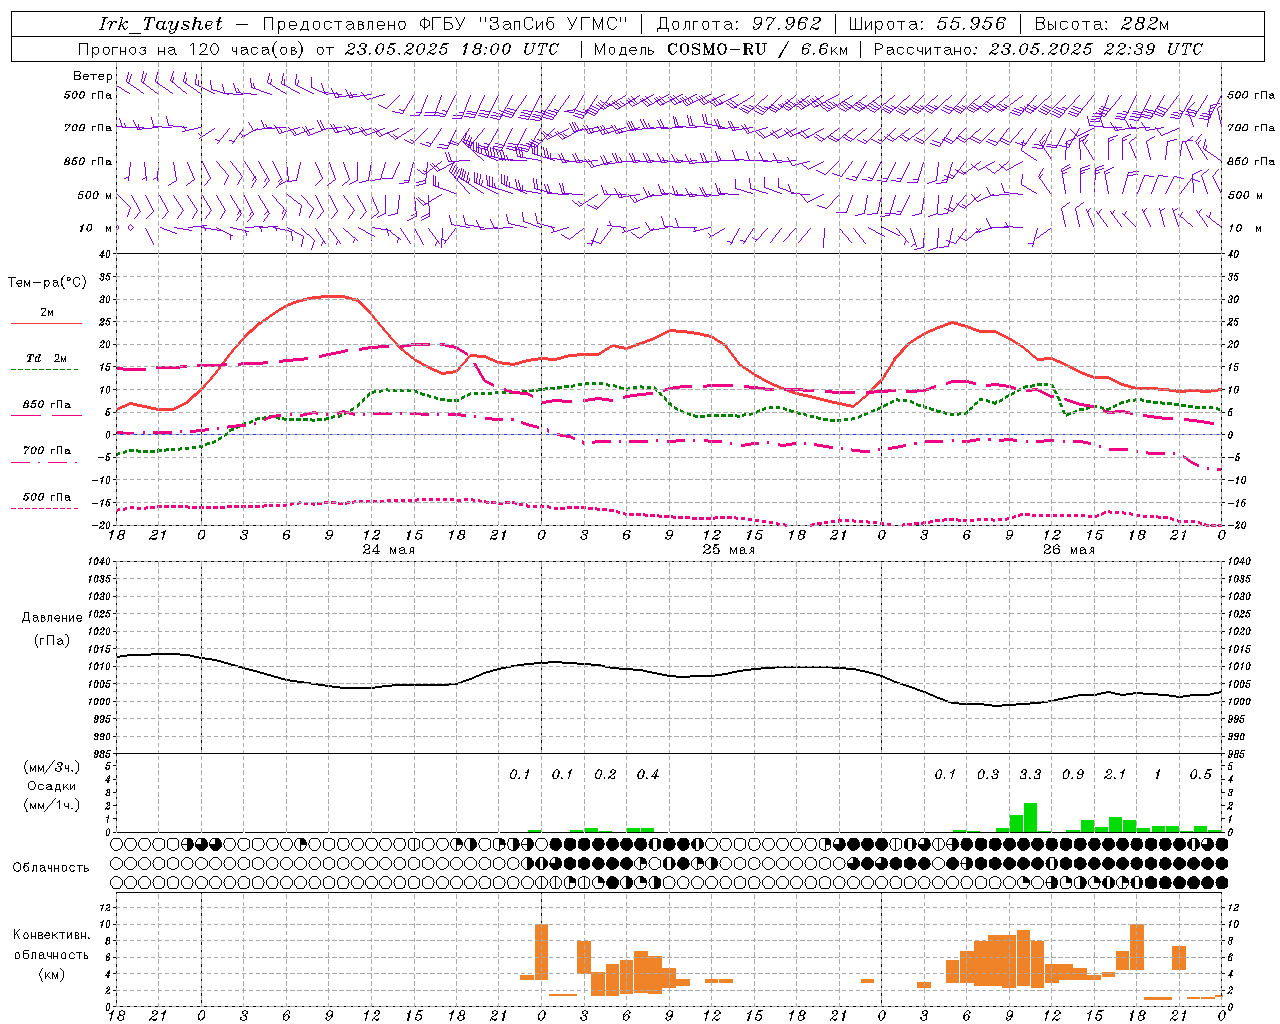Click the 'Конвективн.' convective cloud label
1280x1024 pixels.
click(x=51, y=935)
